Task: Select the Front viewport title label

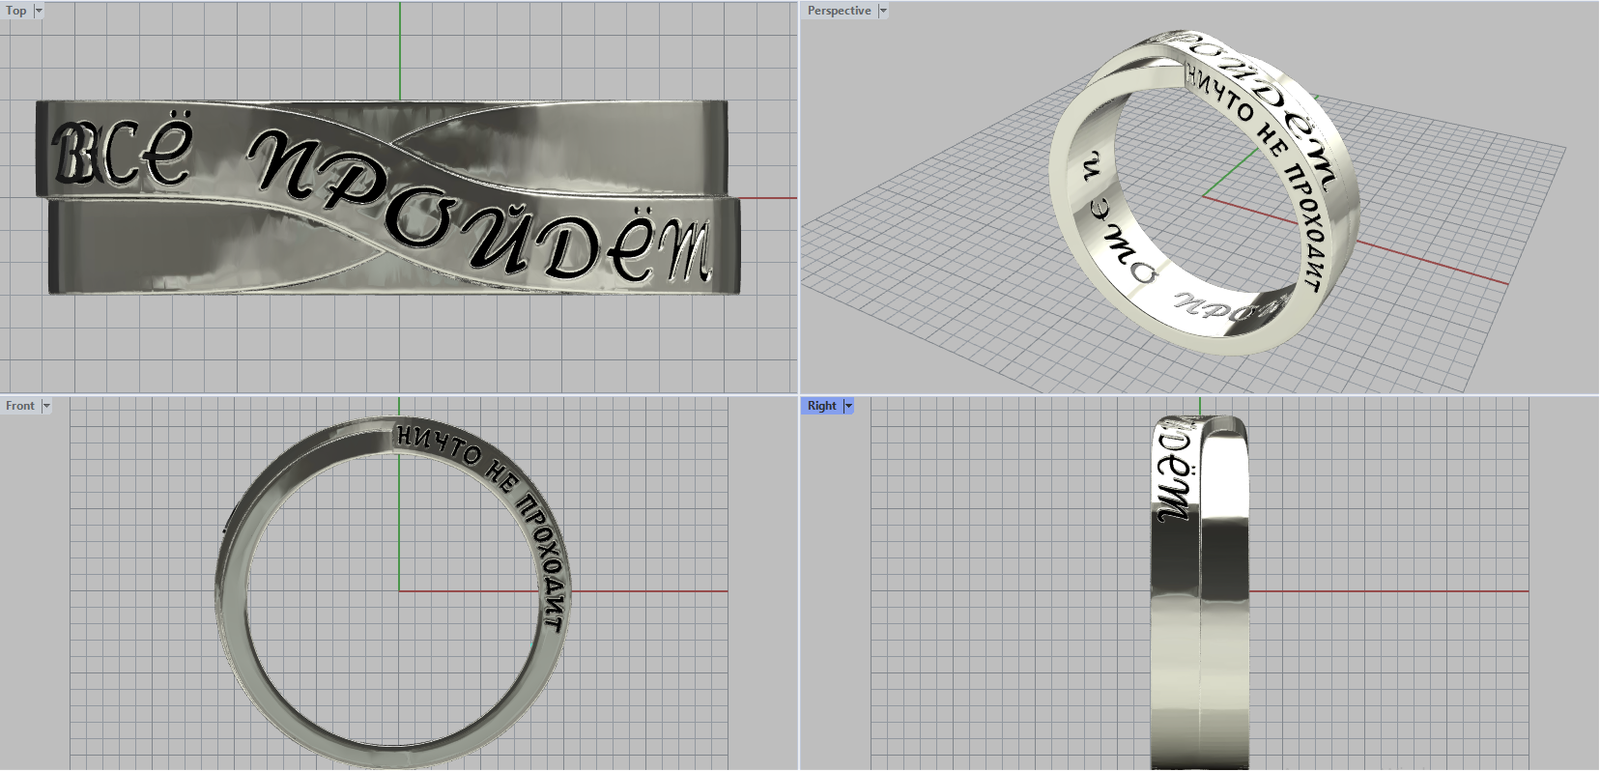Action: [20, 406]
